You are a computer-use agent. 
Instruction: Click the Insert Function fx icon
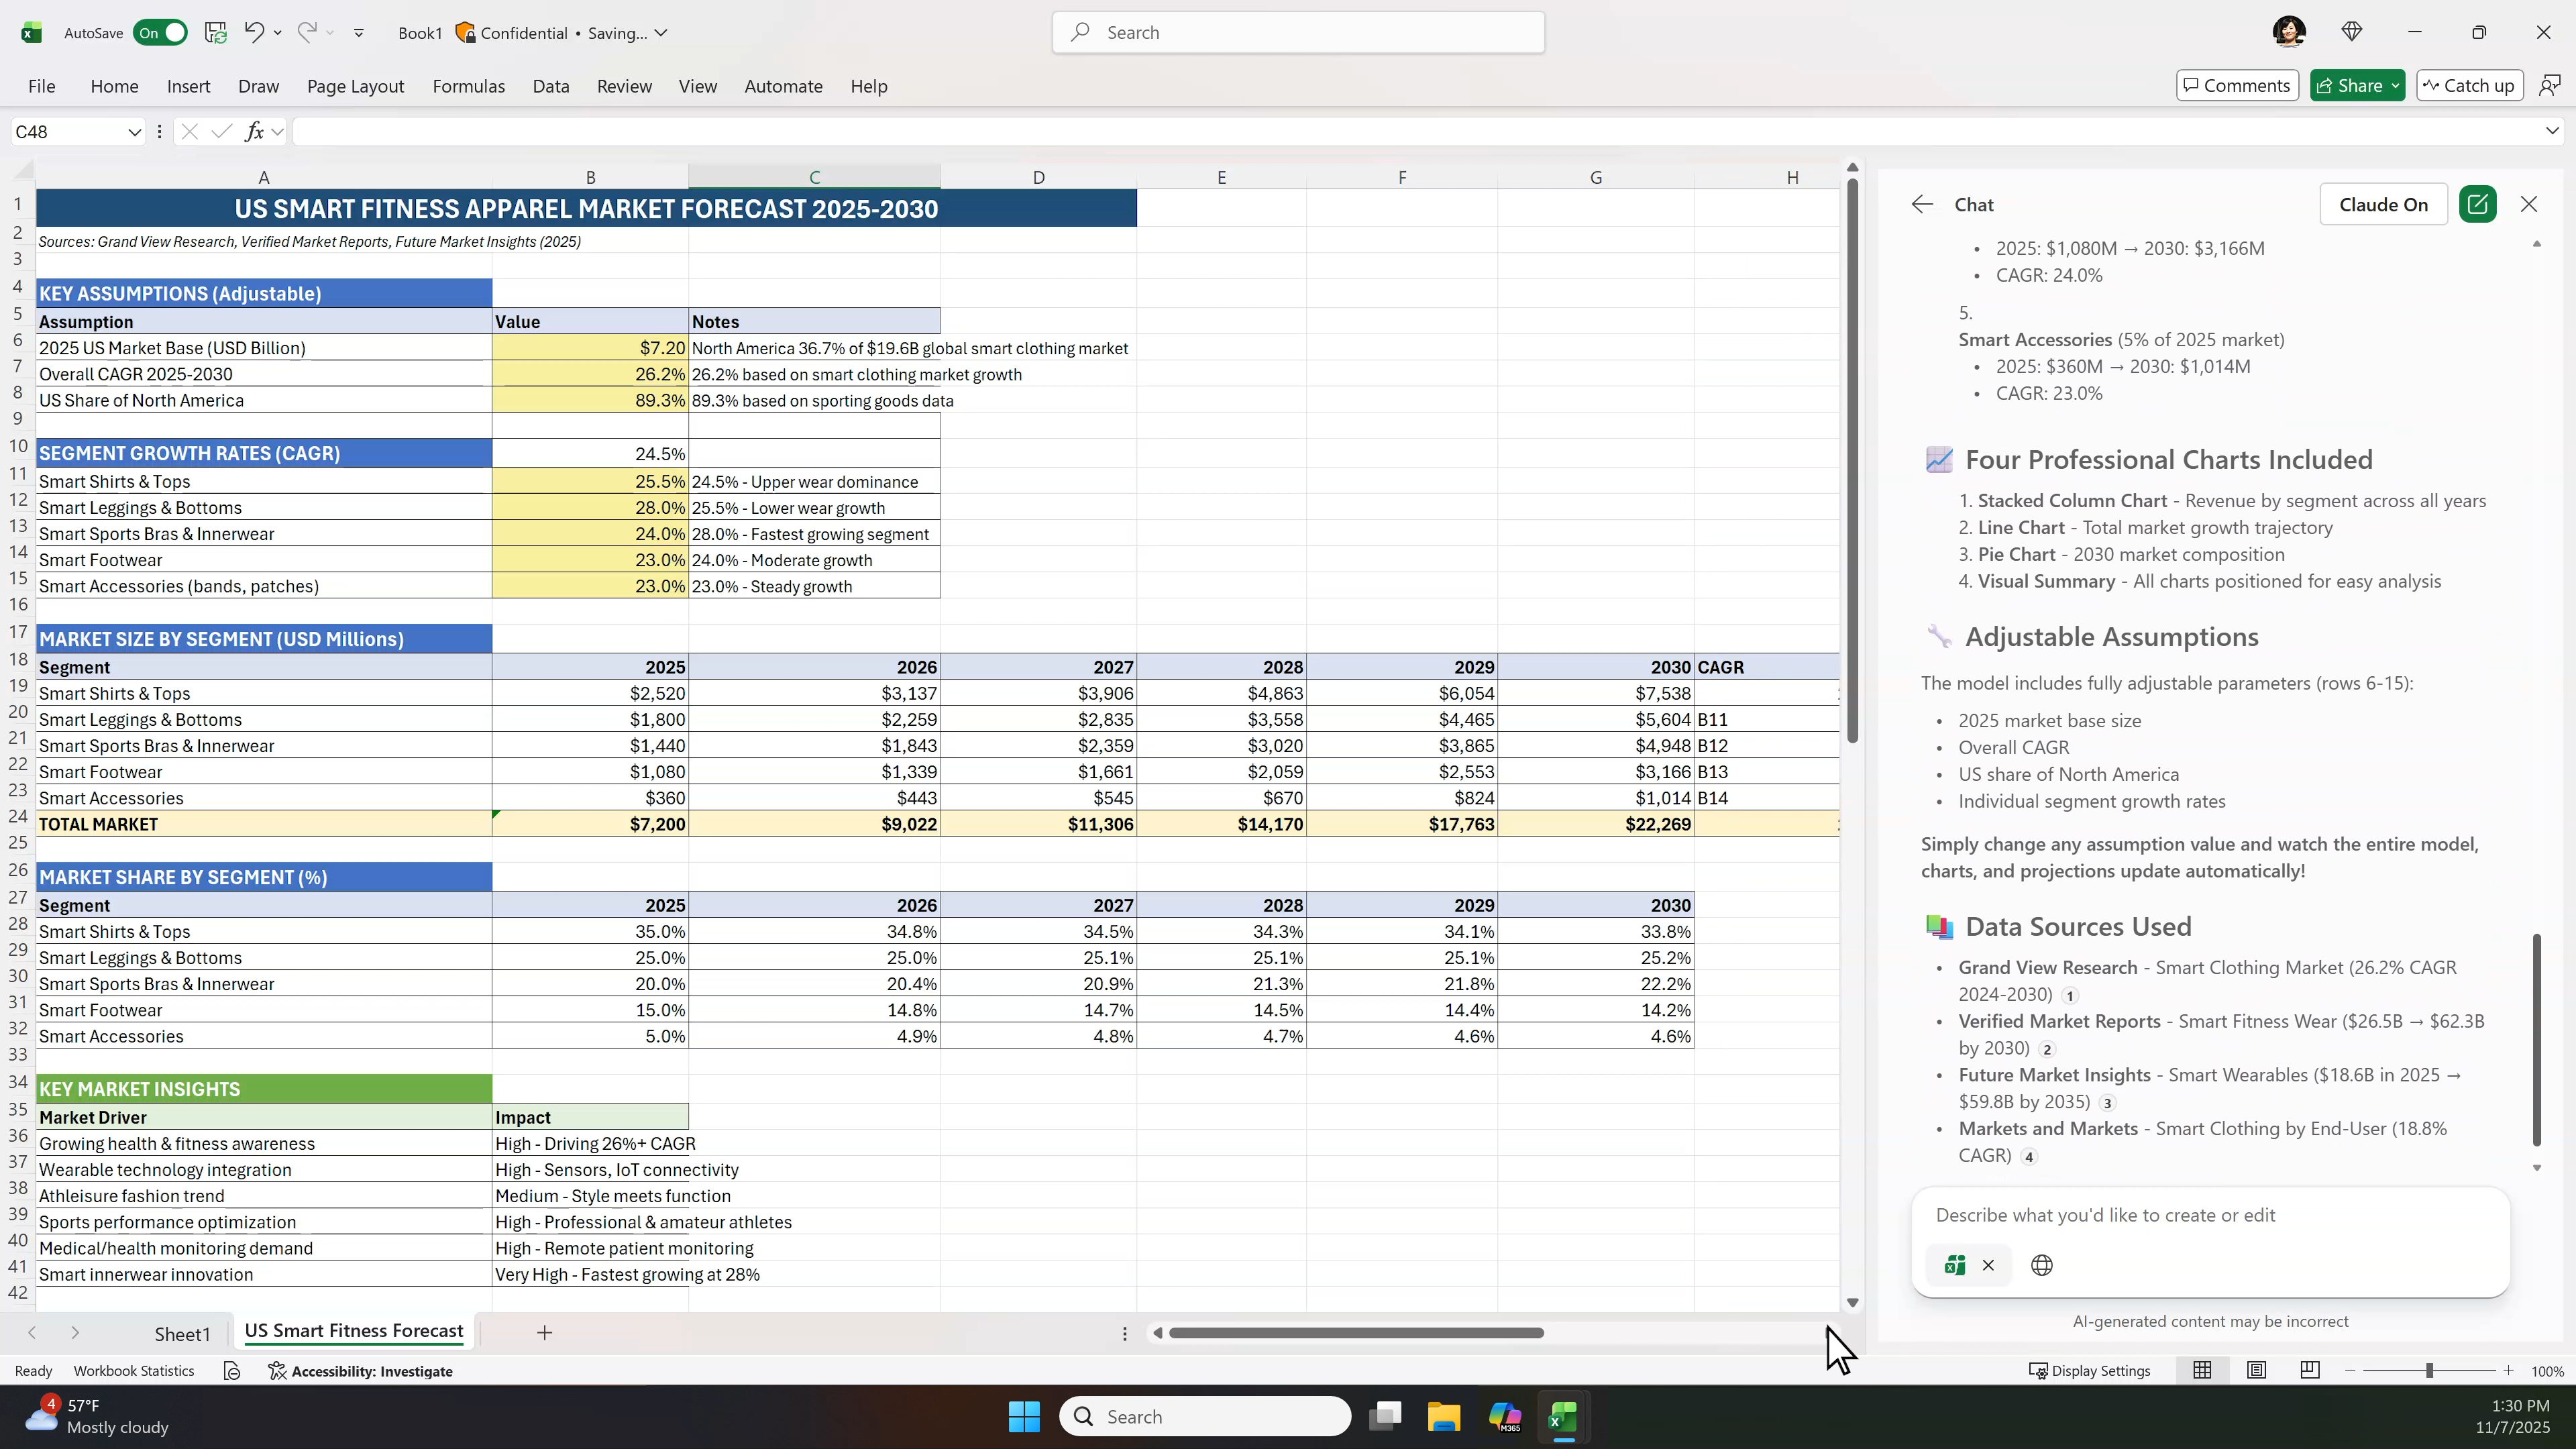255,131
